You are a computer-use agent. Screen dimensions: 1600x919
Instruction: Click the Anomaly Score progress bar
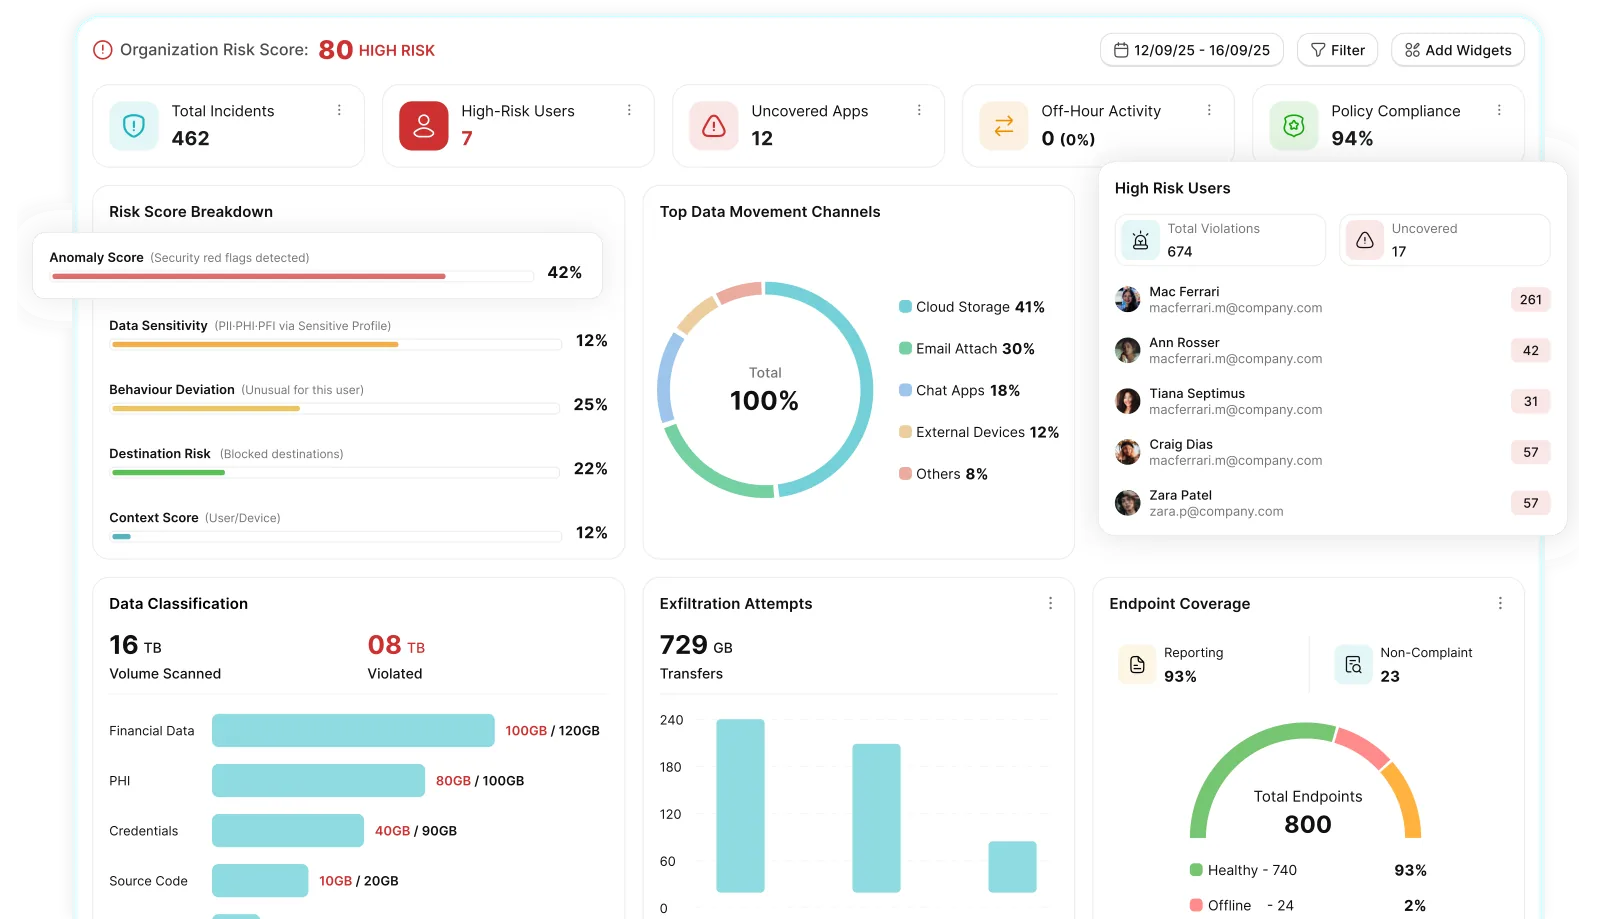pyautogui.click(x=292, y=276)
